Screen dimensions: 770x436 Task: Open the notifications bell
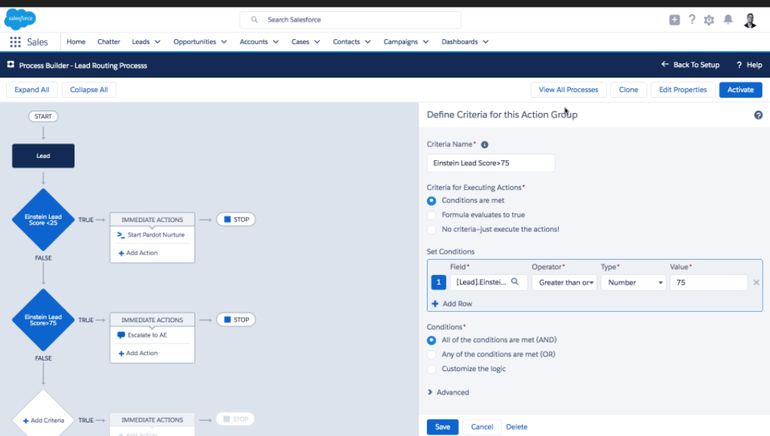(x=728, y=20)
